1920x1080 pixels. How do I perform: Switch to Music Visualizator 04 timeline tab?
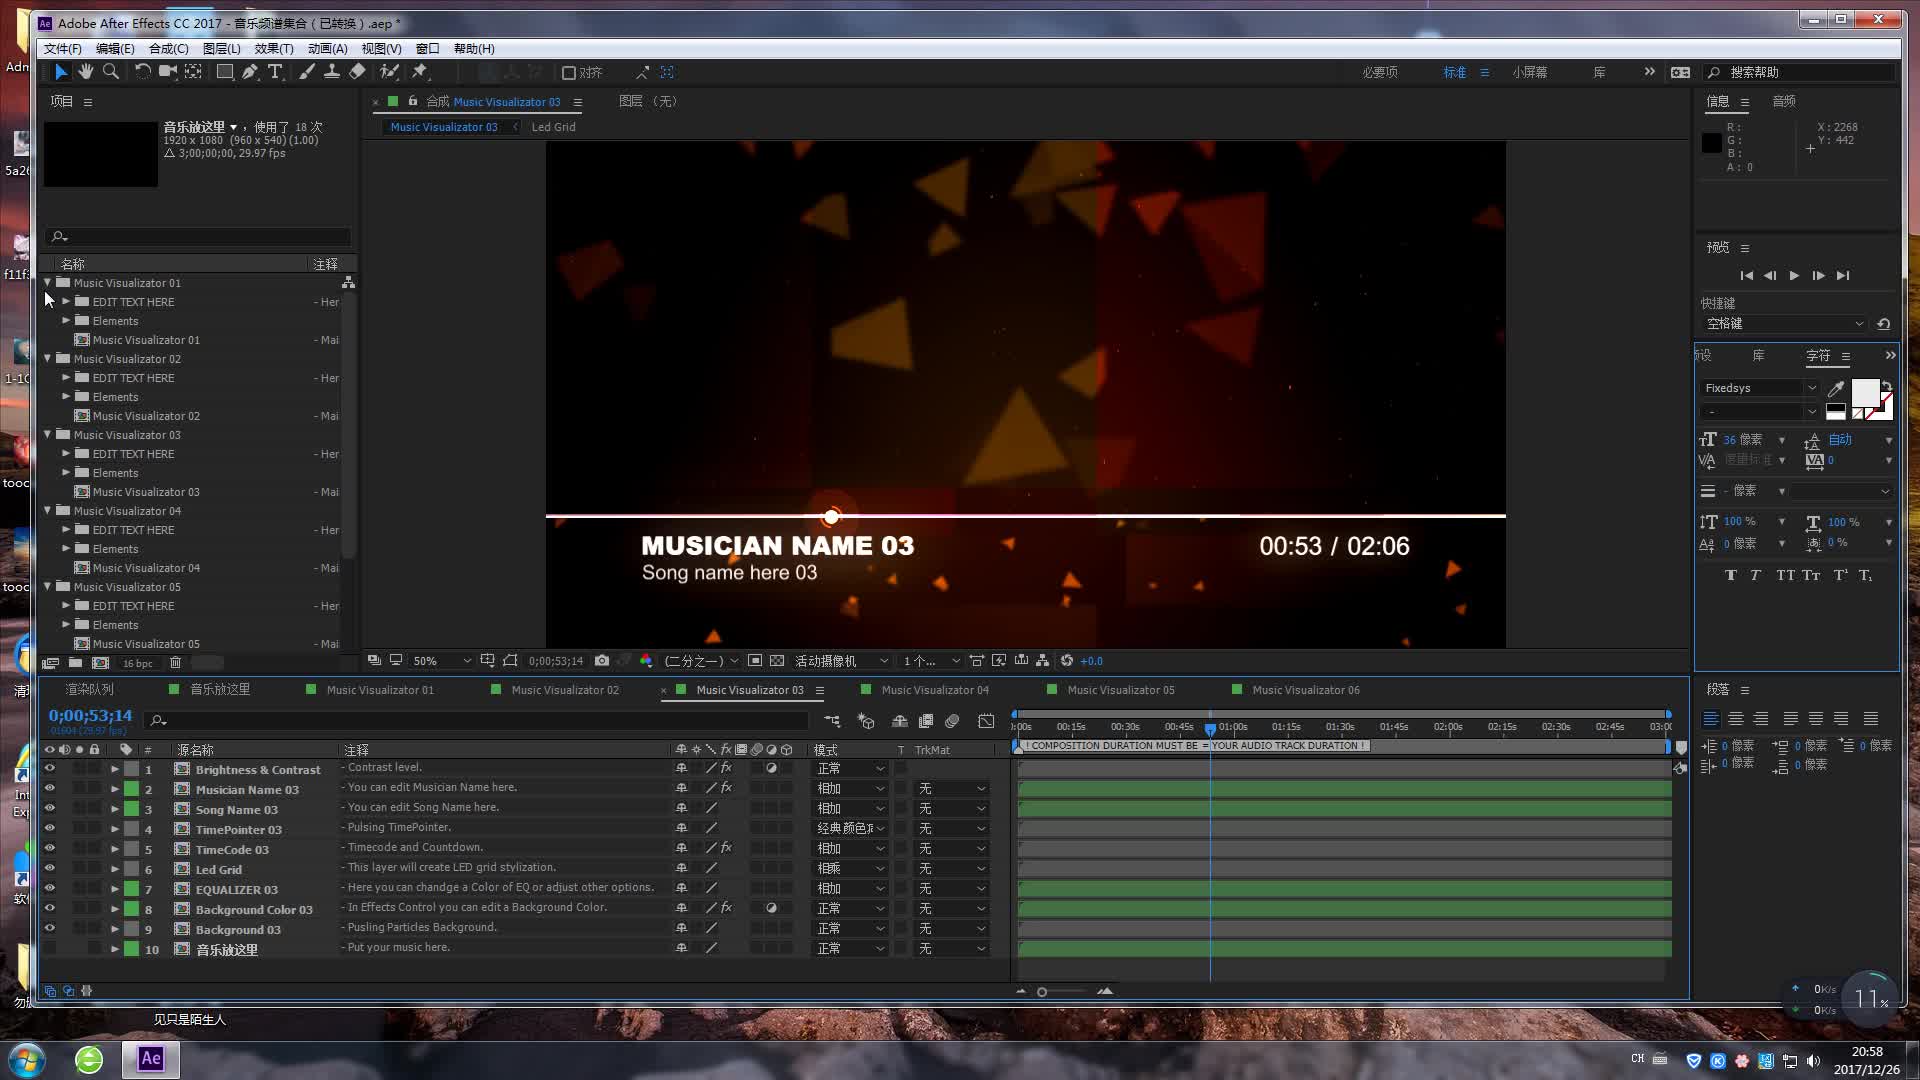tap(935, 690)
